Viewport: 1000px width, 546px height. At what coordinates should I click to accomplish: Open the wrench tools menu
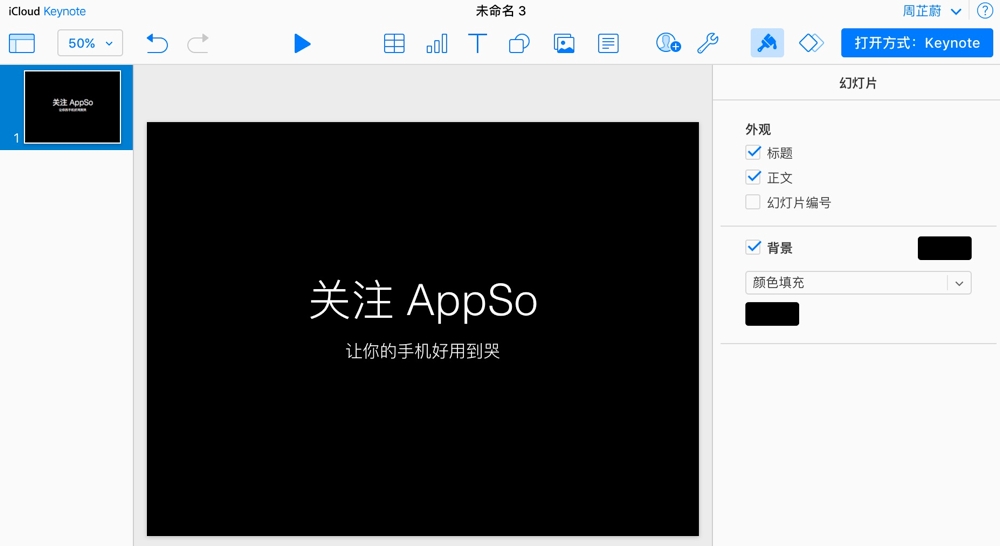[x=707, y=43]
